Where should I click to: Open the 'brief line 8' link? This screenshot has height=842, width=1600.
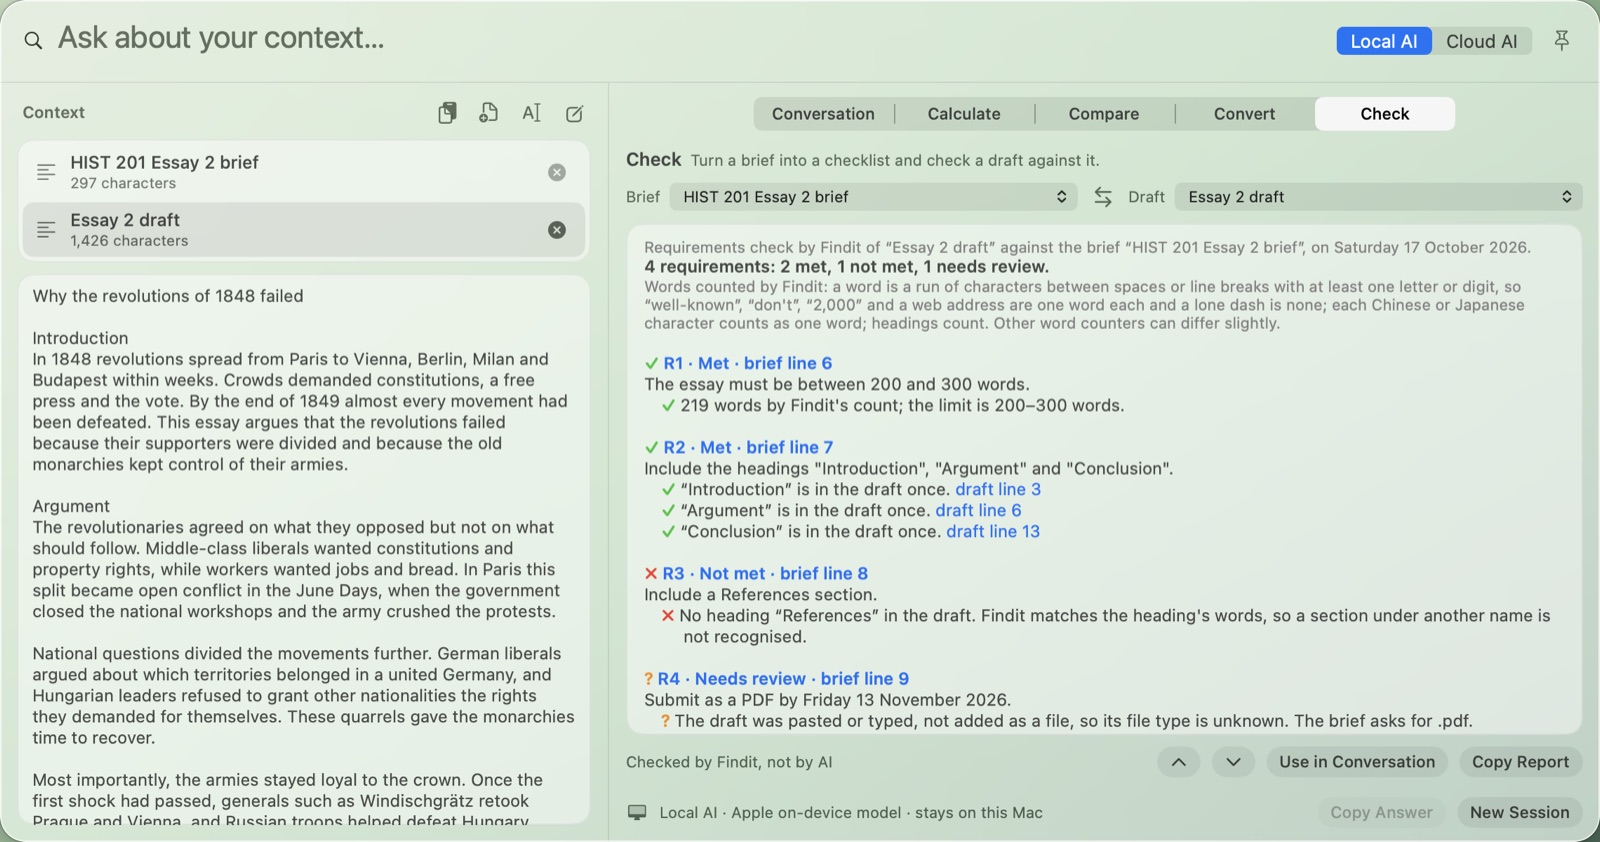pyautogui.click(x=824, y=573)
